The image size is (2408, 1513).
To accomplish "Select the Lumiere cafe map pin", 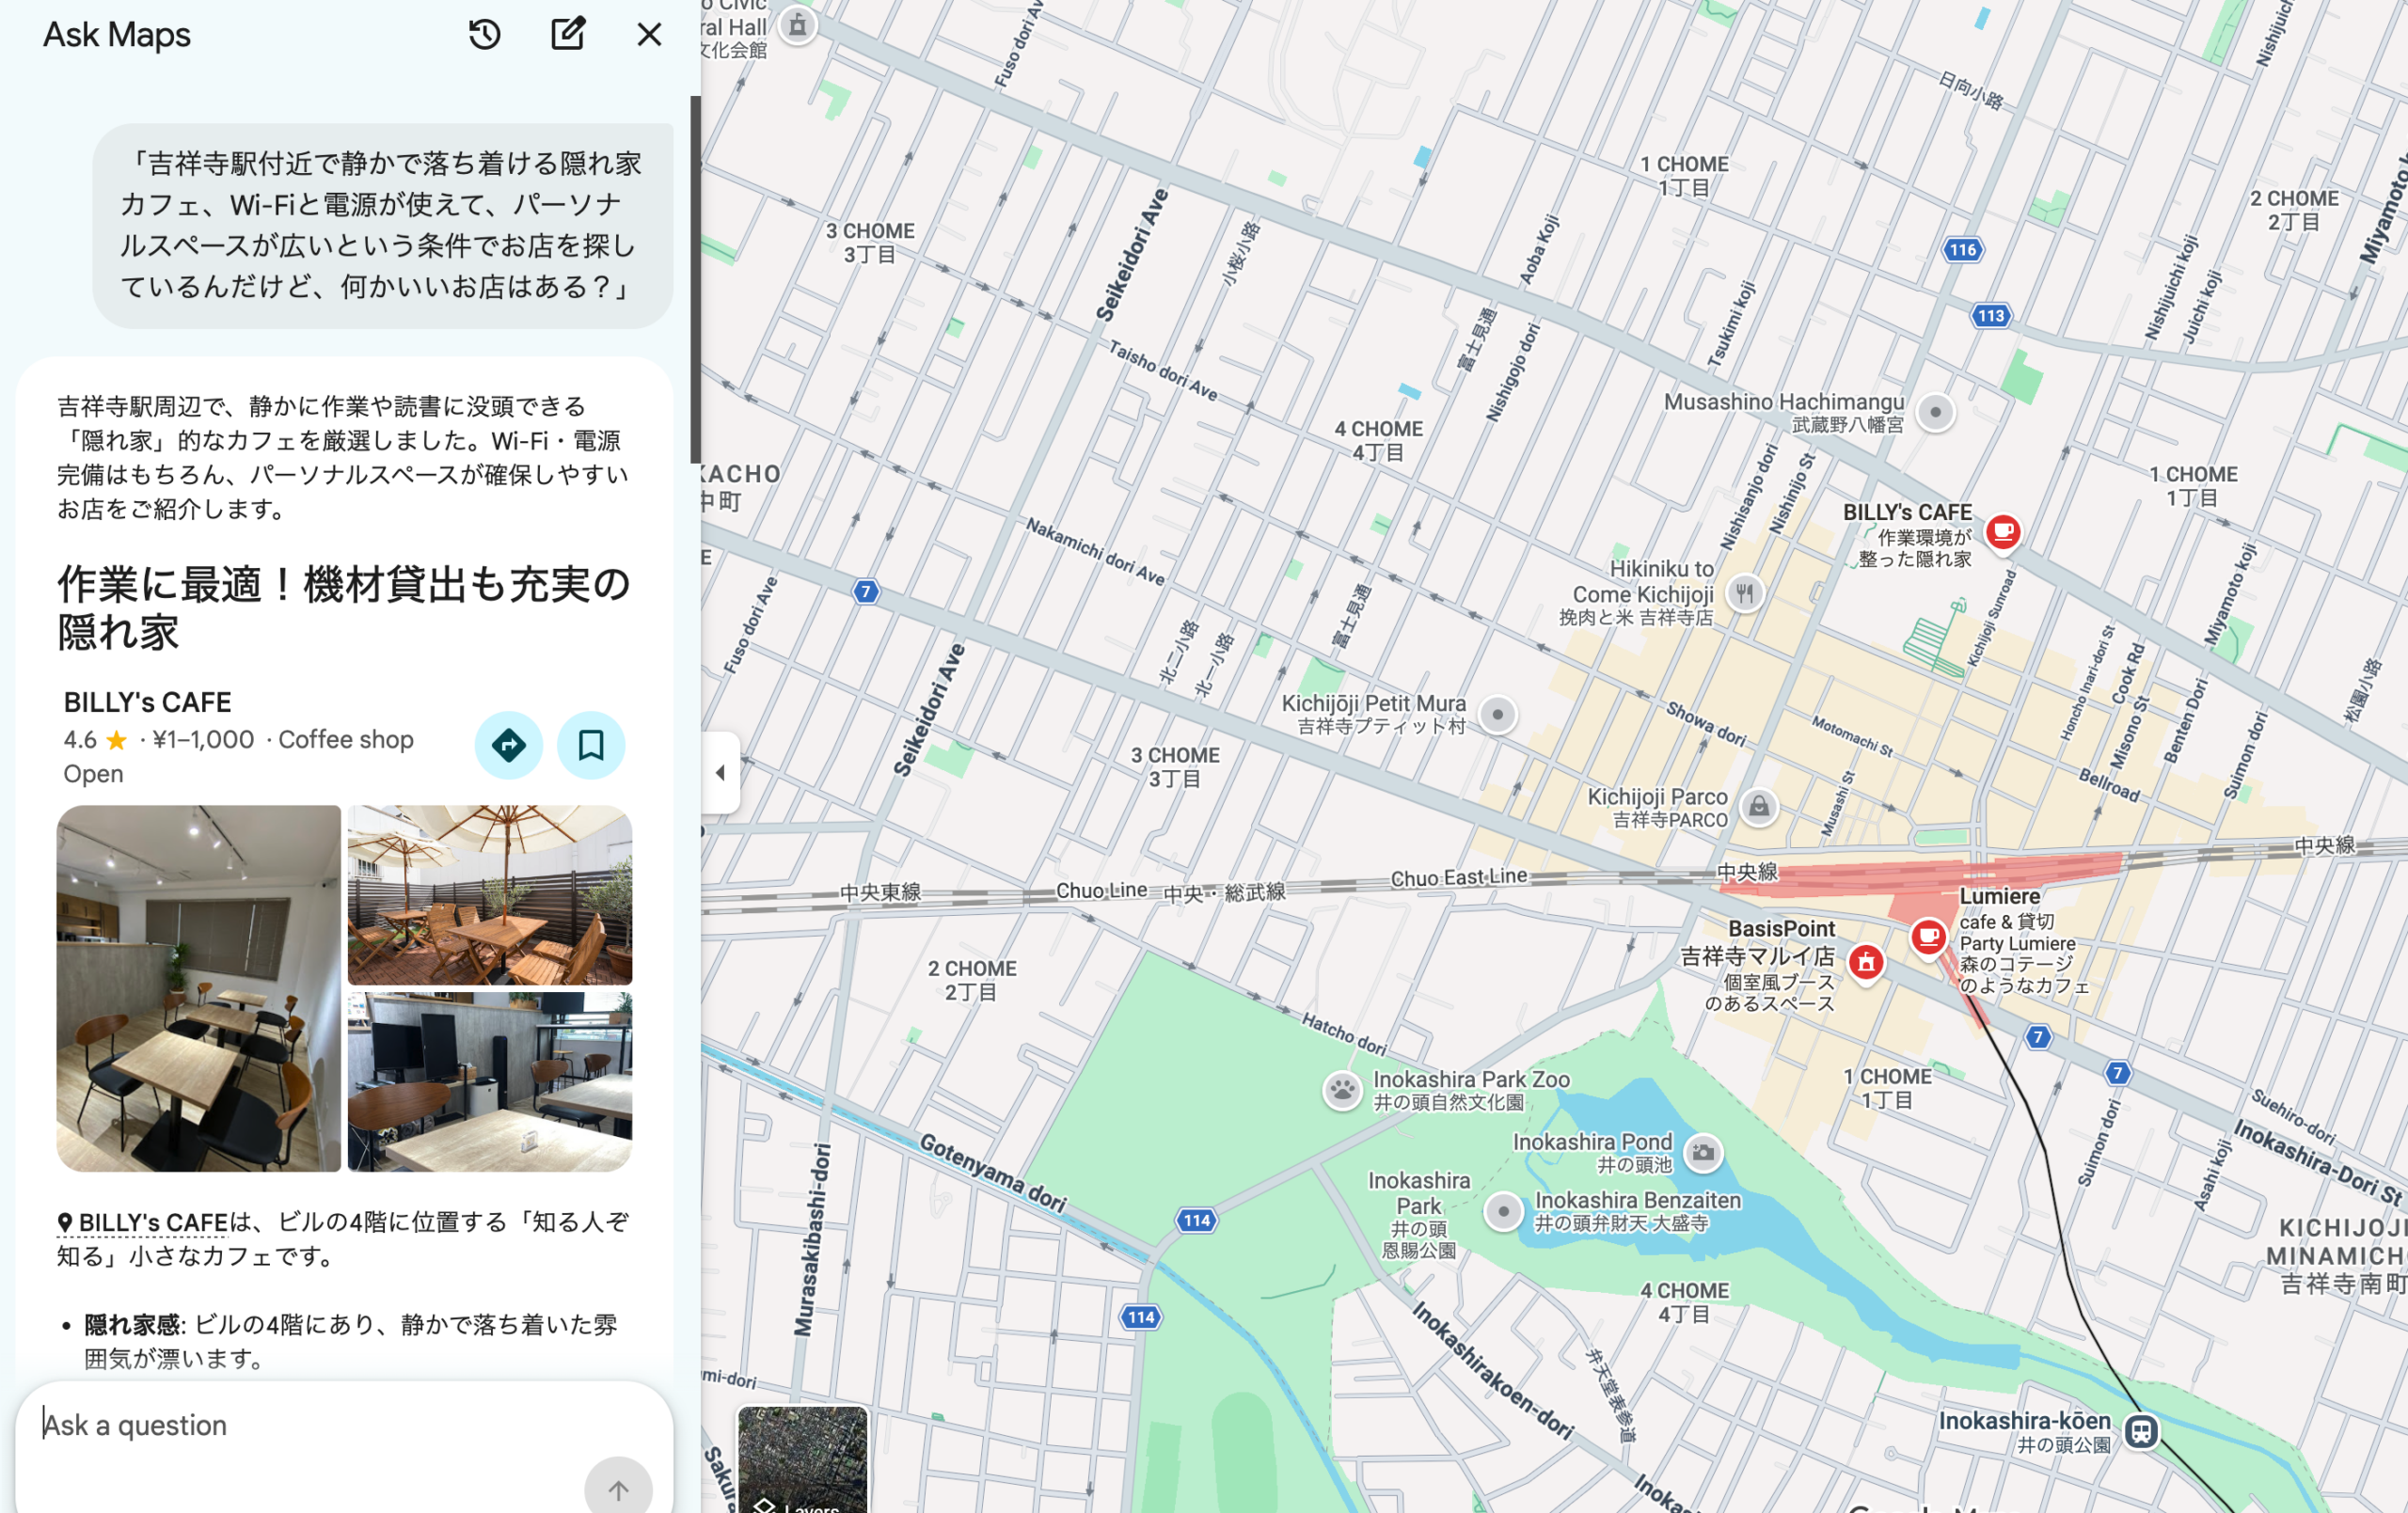I will [1928, 936].
